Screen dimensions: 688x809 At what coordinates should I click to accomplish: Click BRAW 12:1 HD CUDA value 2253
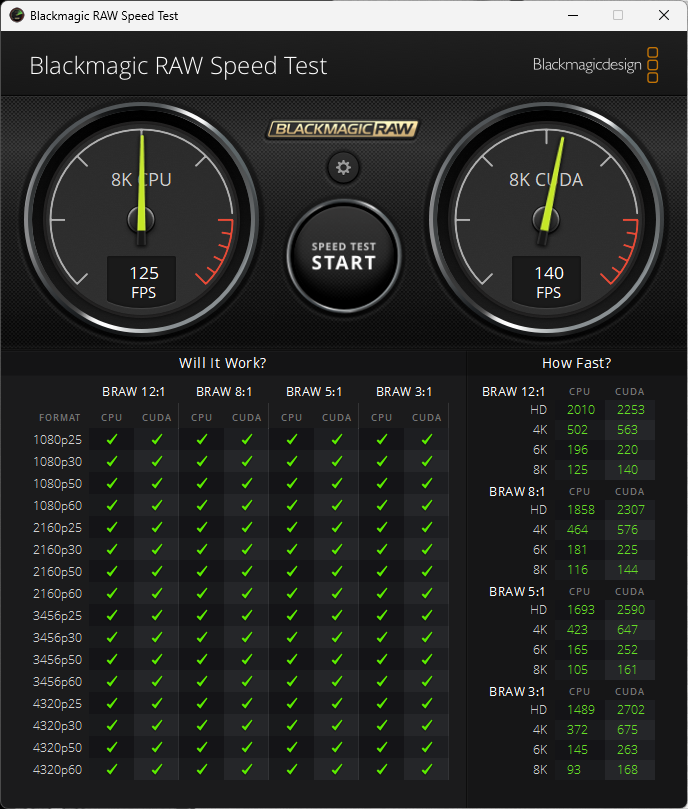click(631, 410)
